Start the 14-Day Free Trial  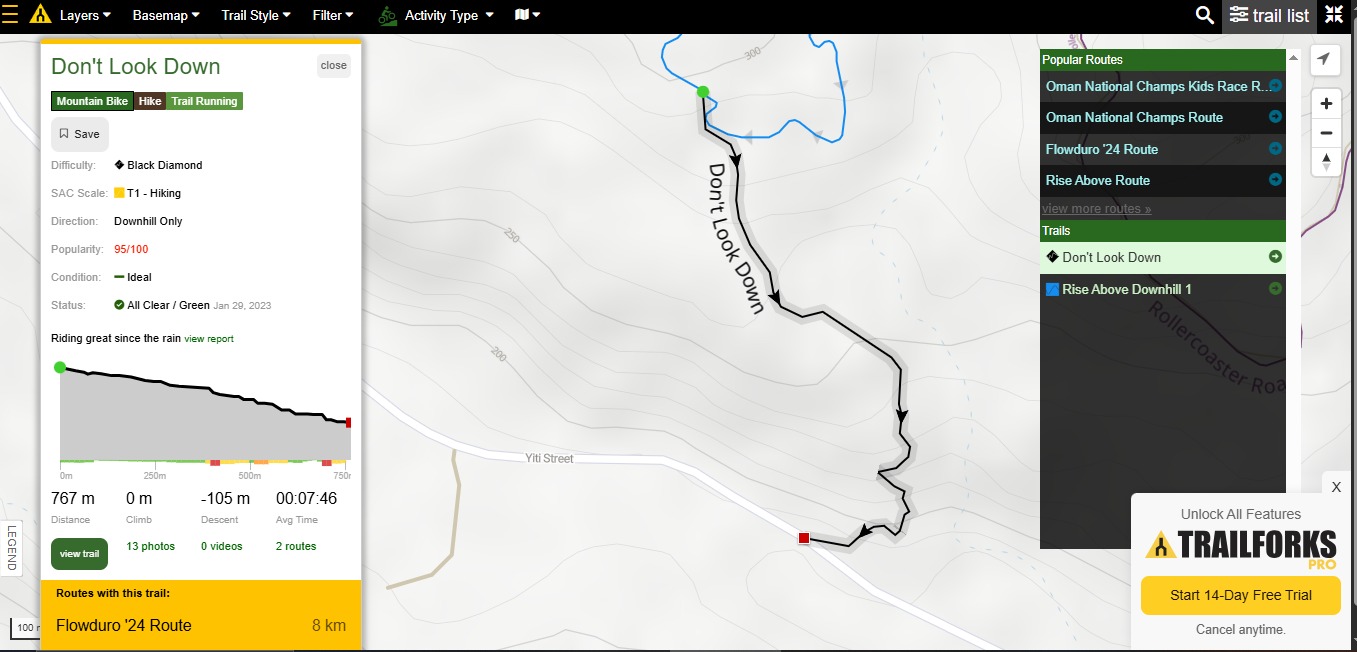1240,595
